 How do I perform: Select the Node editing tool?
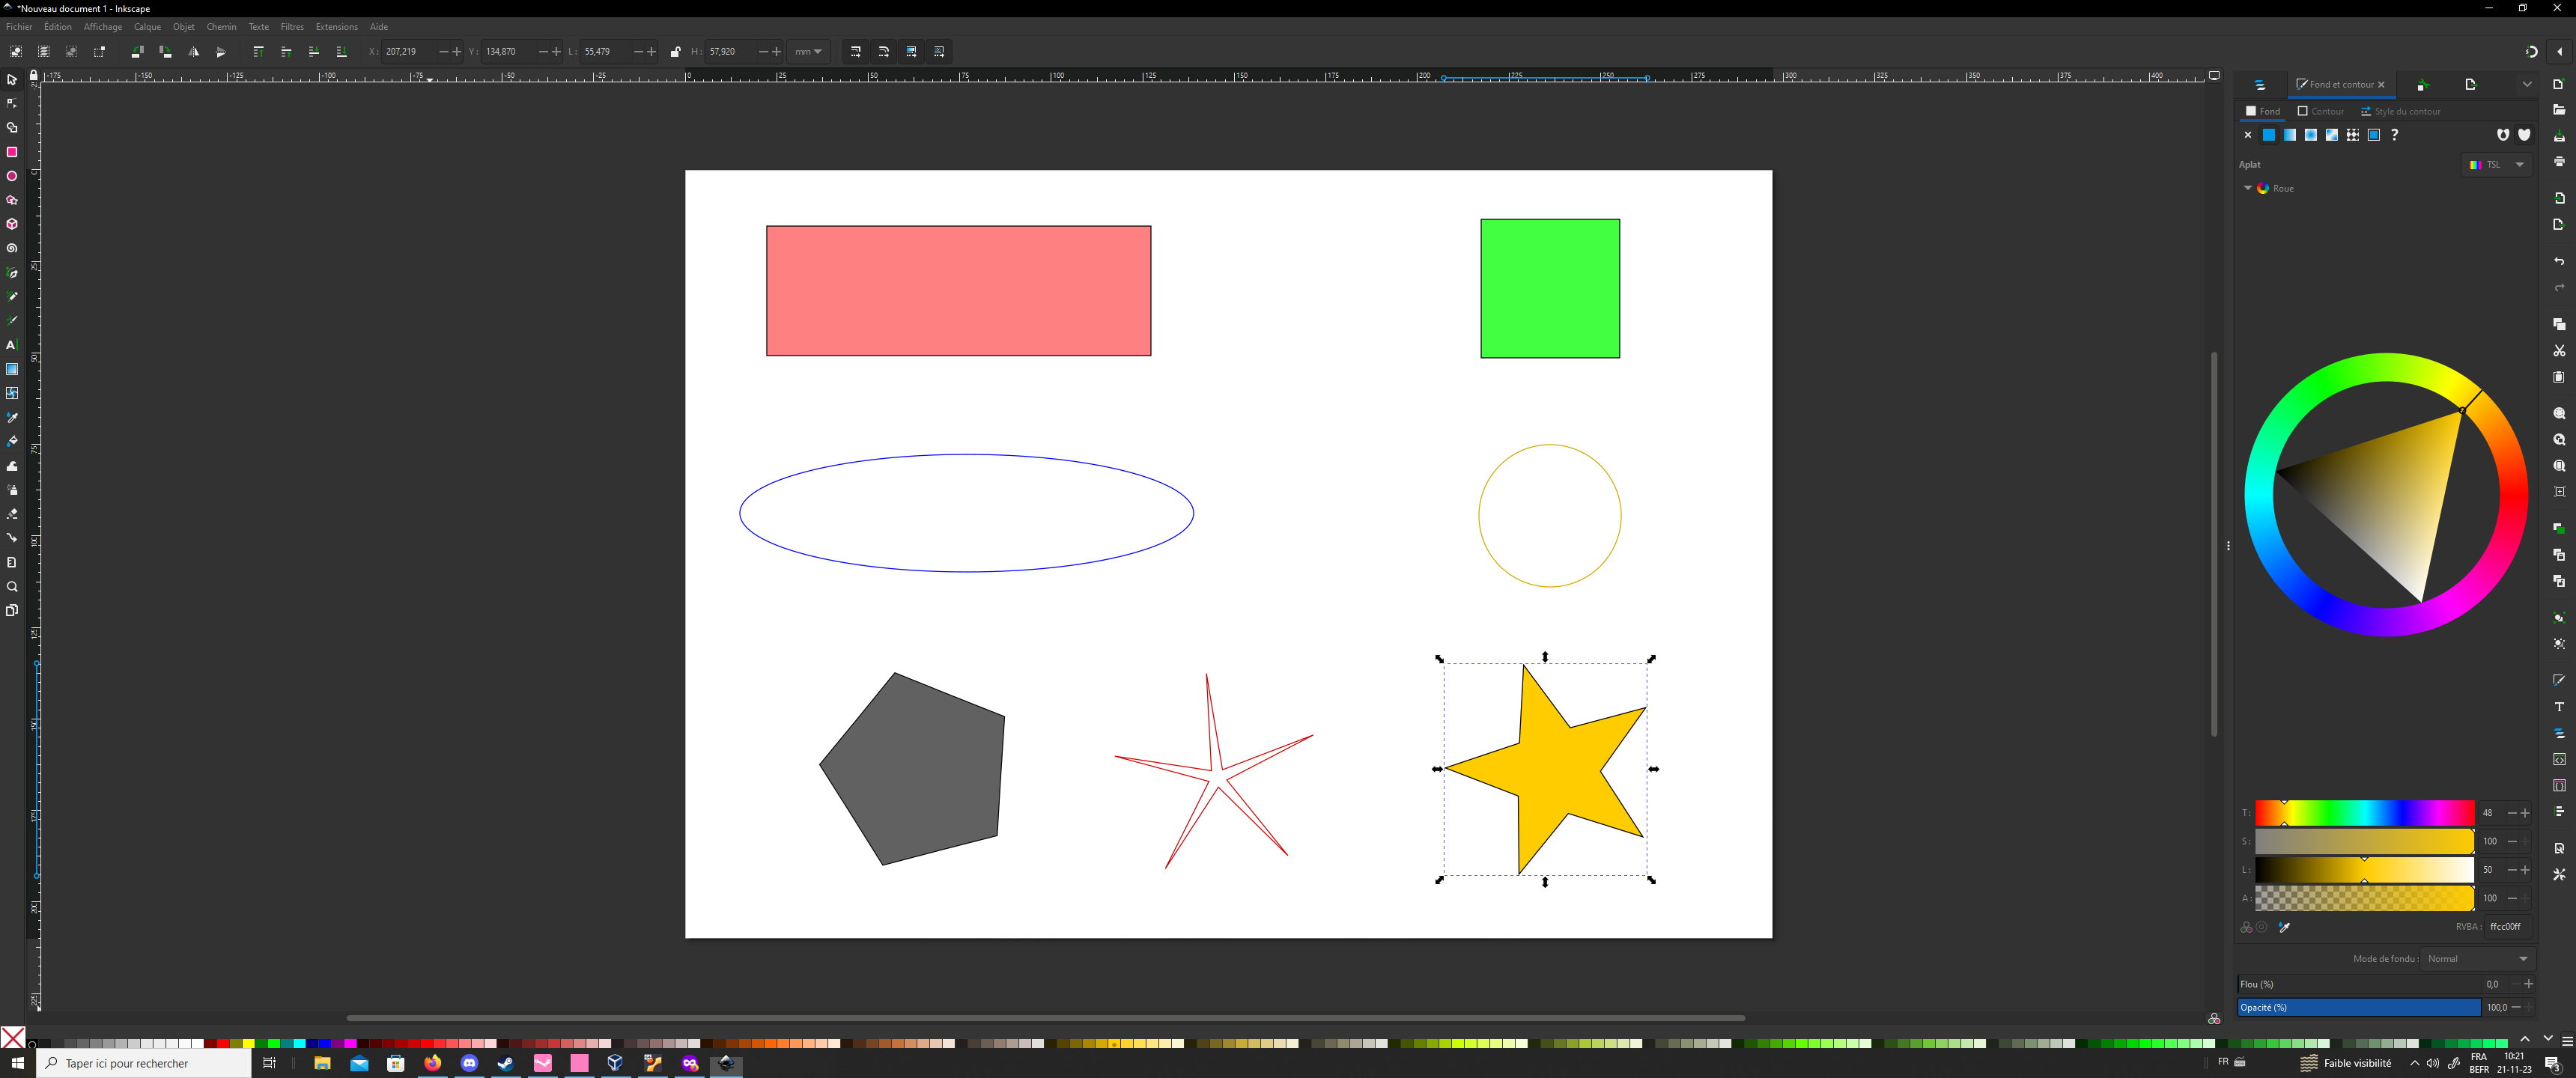pos(12,104)
